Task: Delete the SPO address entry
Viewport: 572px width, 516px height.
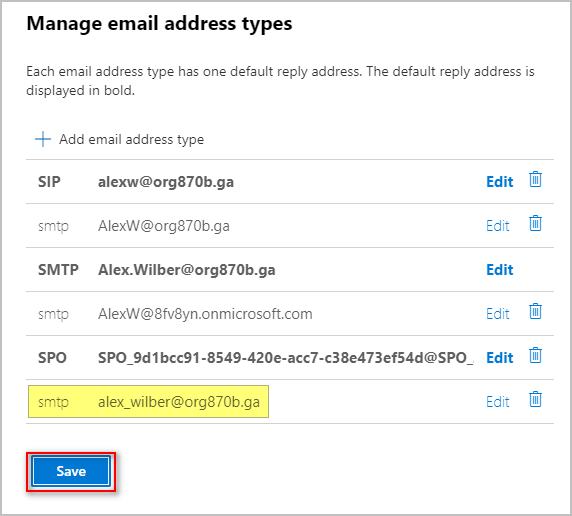Action: pos(535,355)
